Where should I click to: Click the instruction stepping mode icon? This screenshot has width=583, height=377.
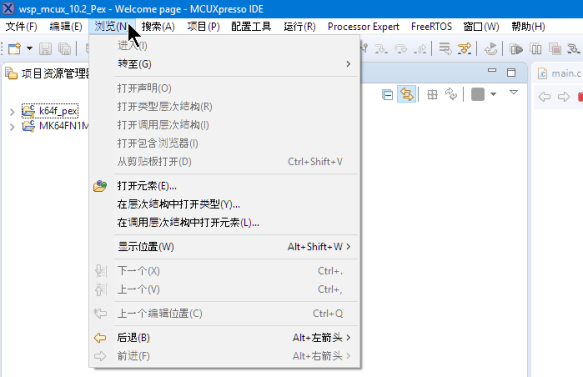coord(445,49)
